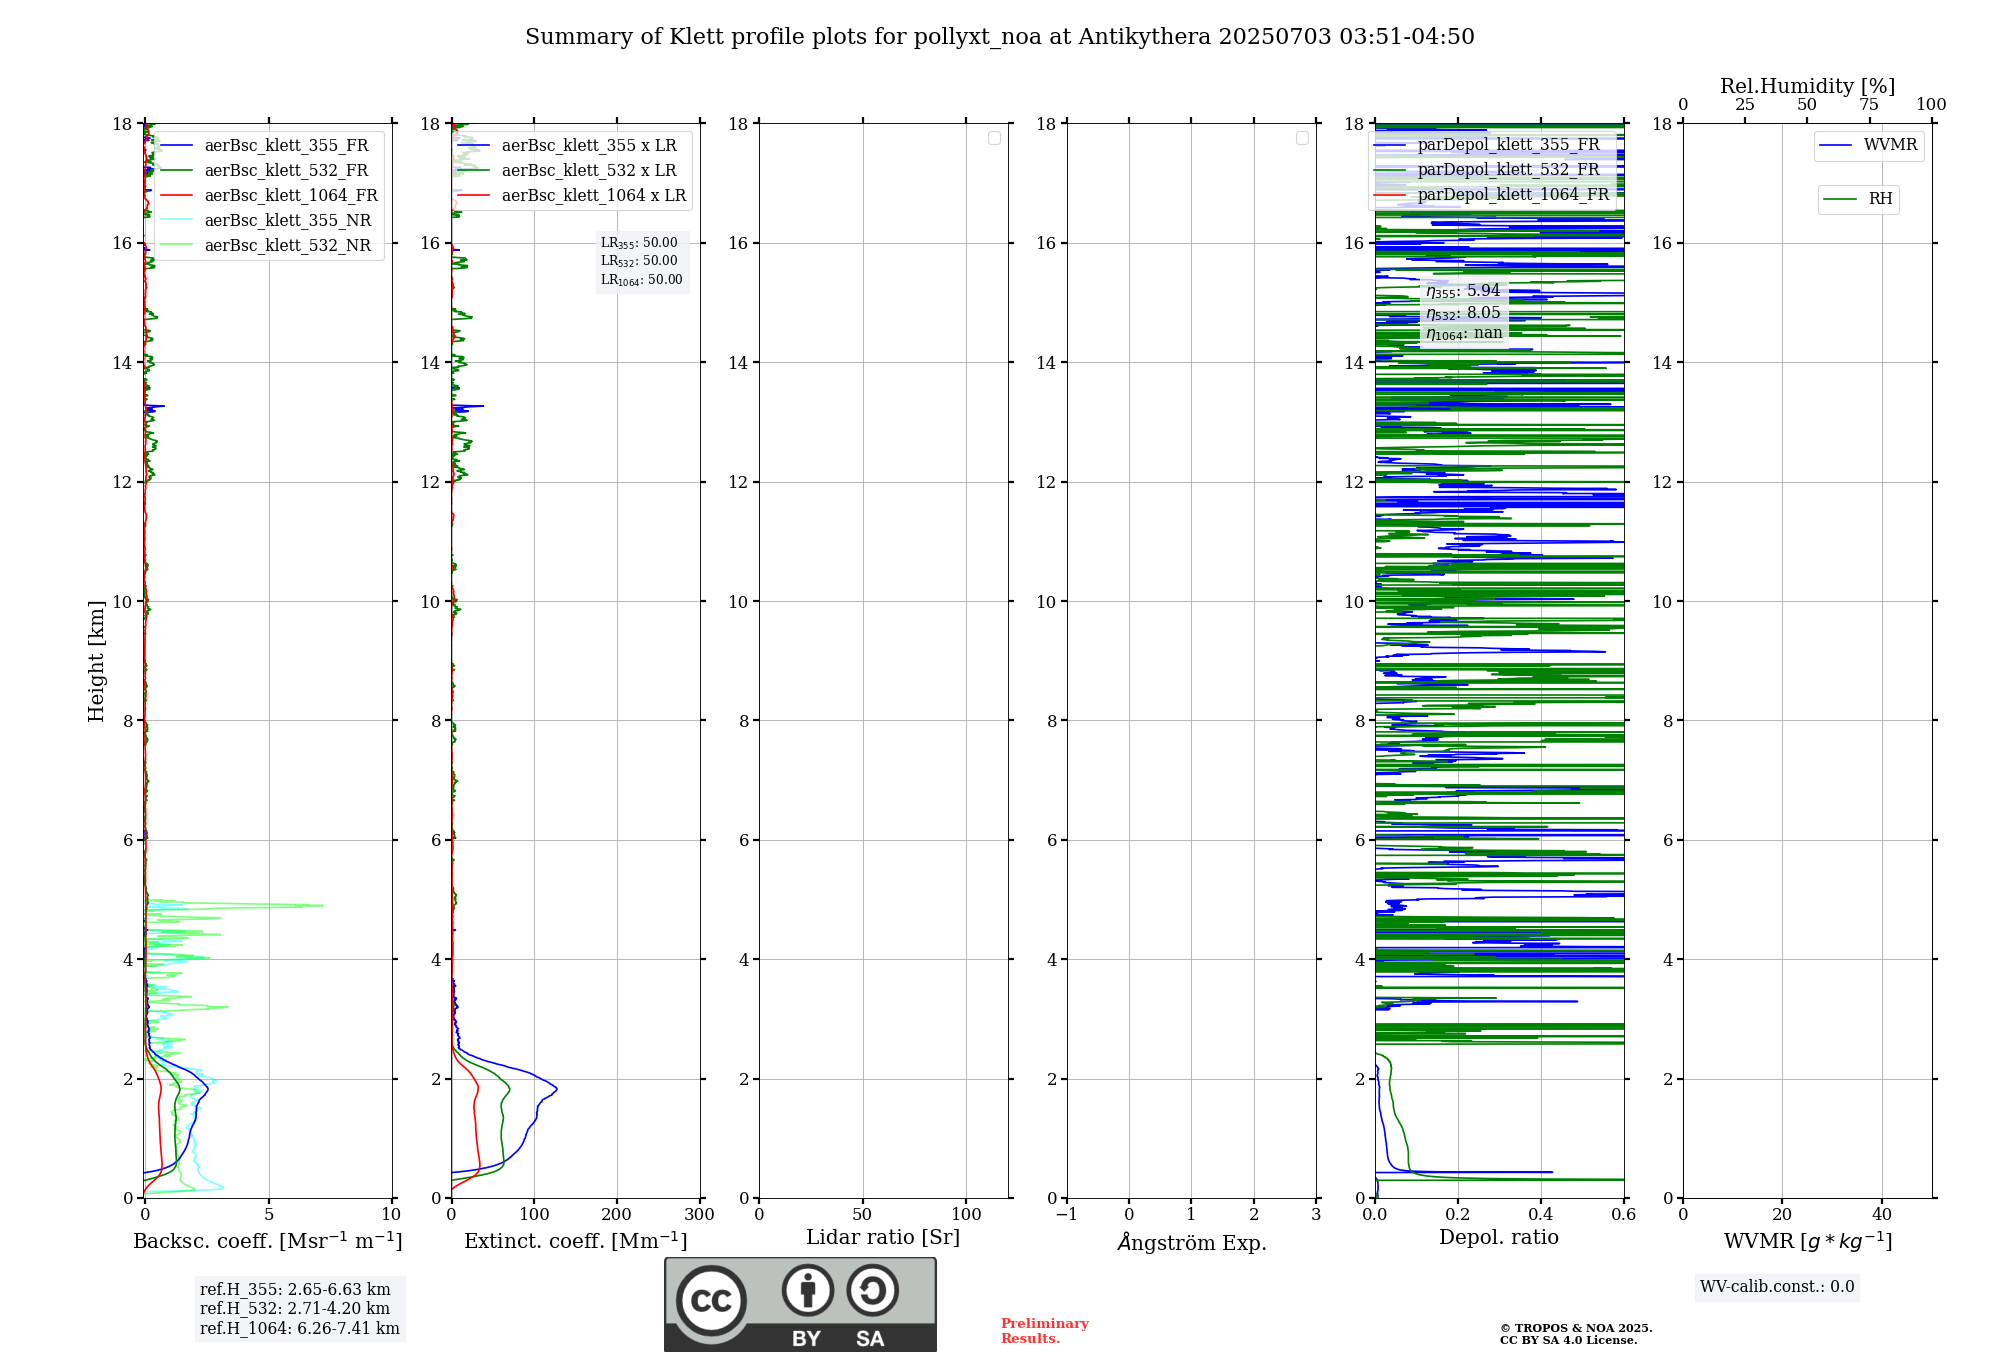Click legend entry aerBsc_klett_355_NR
This screenshot has height=1360, width=2000.
pyautogui.click(x=266, y=220)
